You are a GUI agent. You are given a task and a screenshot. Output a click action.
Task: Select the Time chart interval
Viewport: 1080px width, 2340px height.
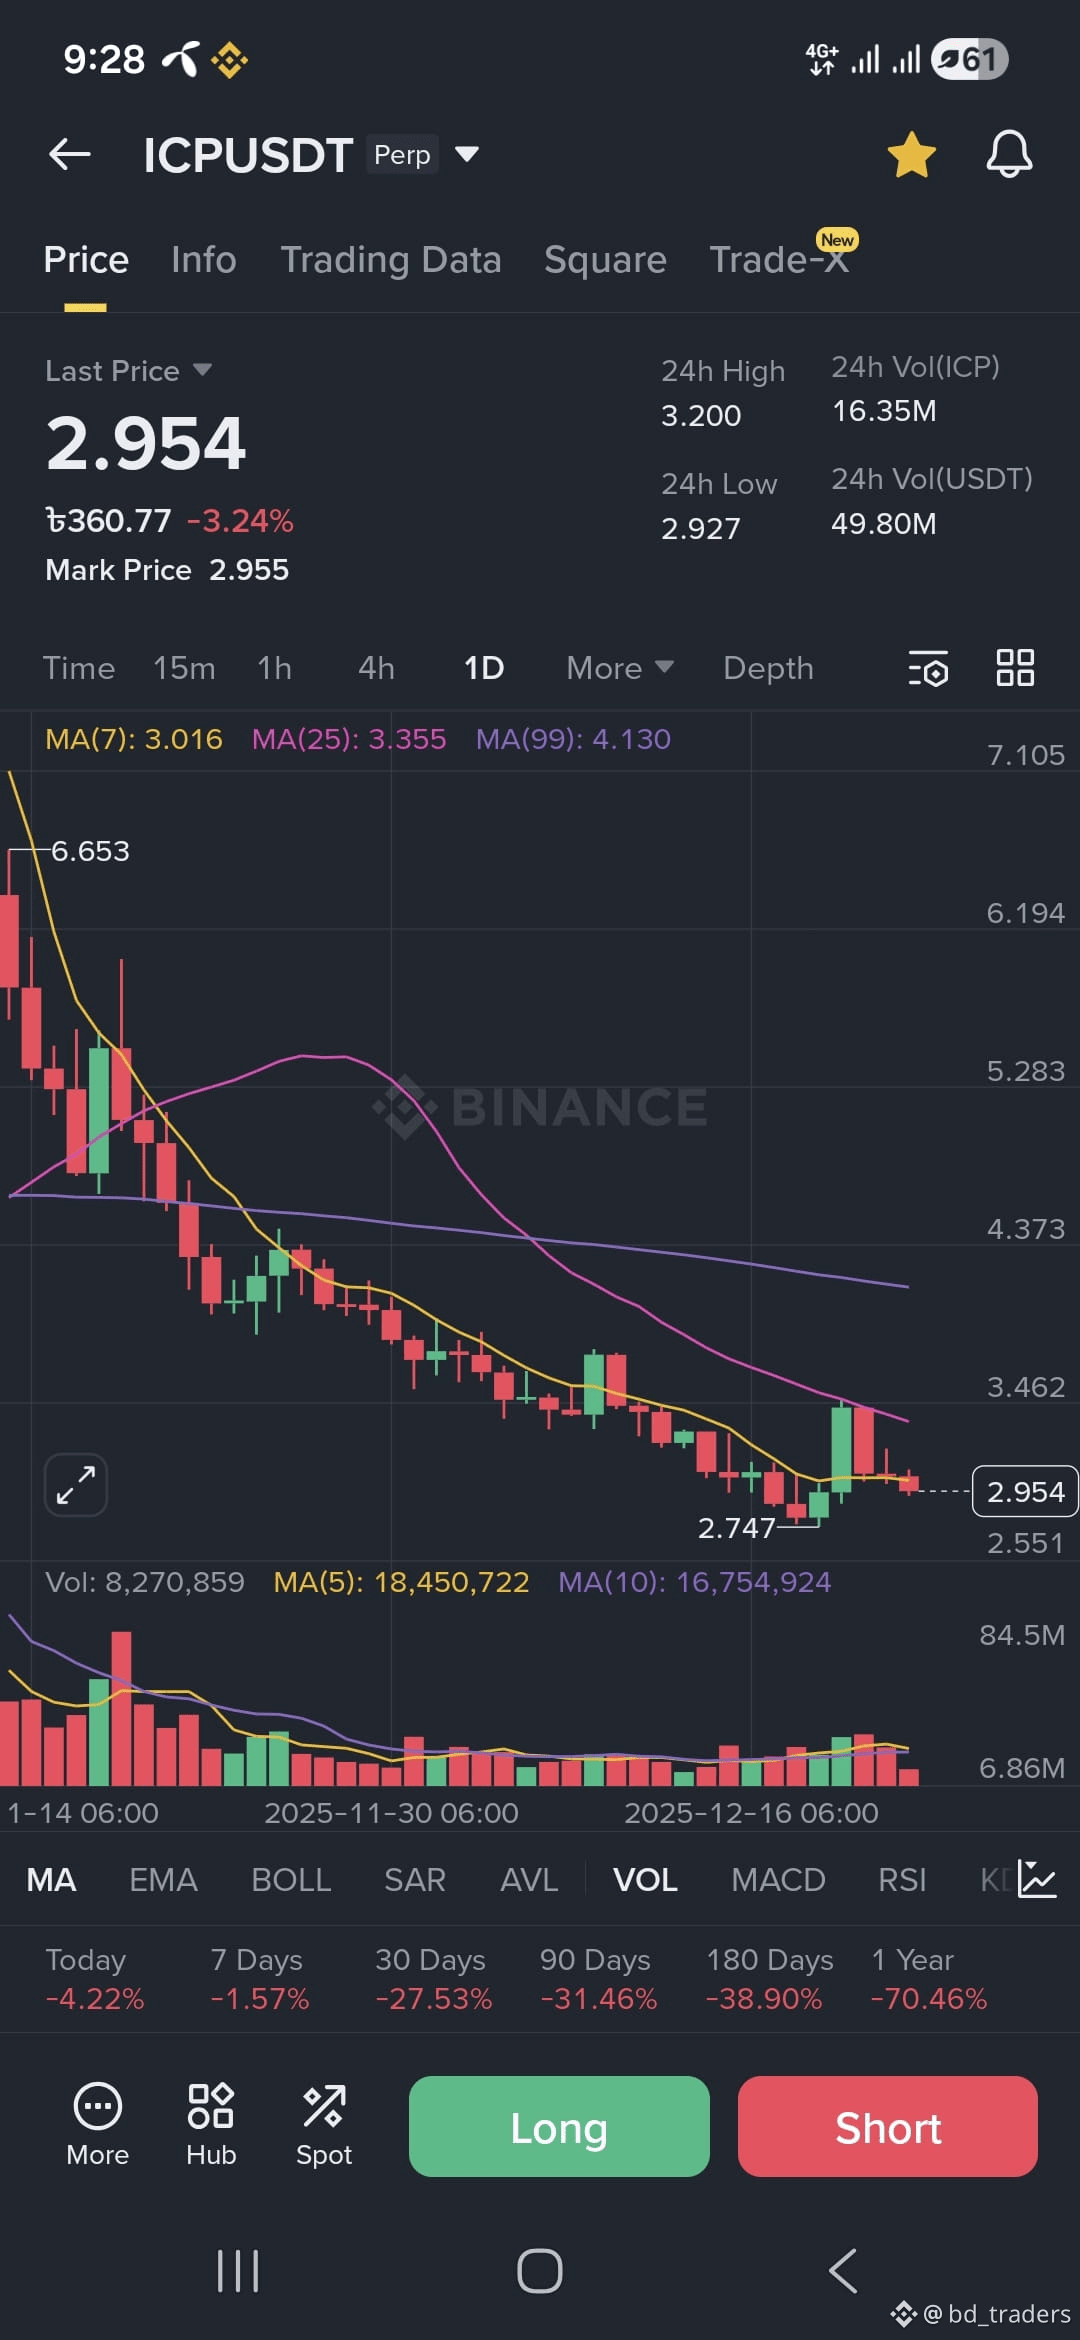coord(79,668)
